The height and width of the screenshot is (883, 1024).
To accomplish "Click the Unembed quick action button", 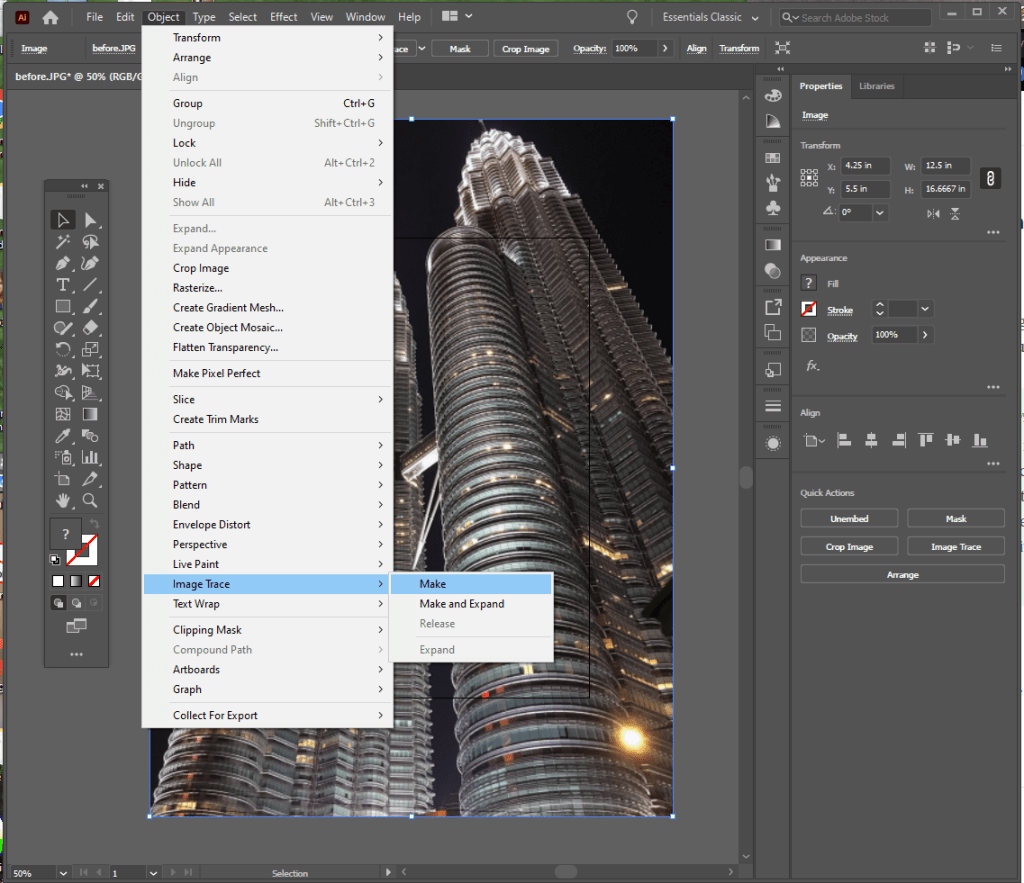I will pyautogui.click(x=849, y=519).
